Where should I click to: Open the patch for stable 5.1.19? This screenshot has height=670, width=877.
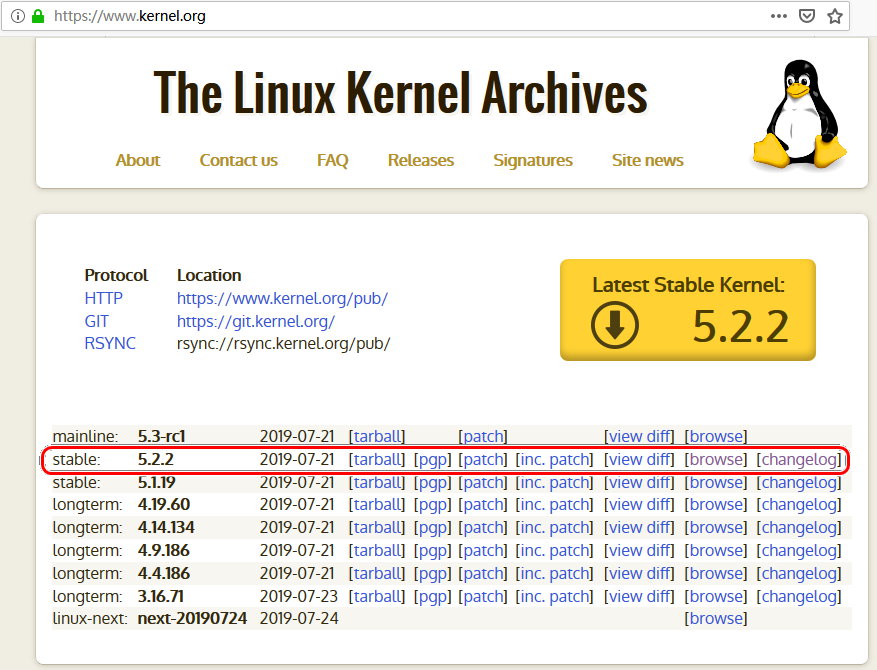tap(483, 482)
